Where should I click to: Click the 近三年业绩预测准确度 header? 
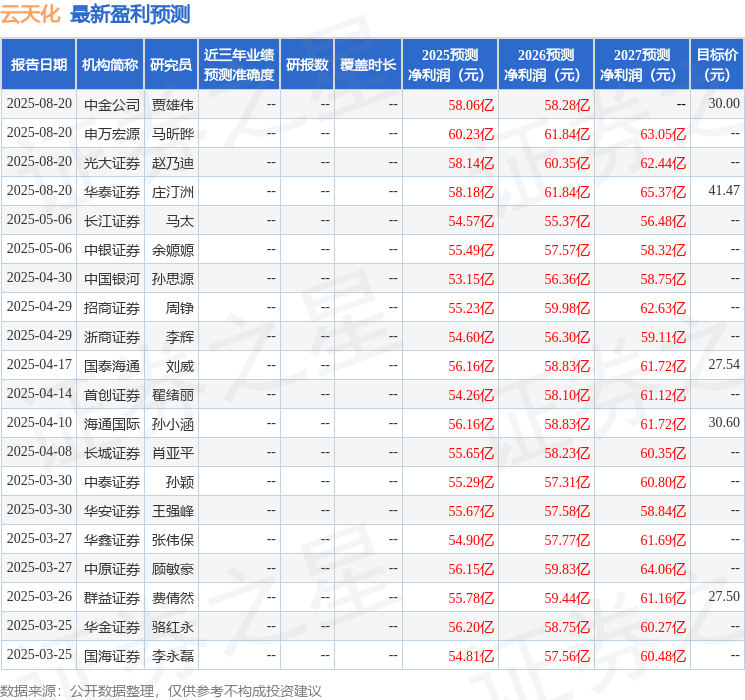(239, 65)
